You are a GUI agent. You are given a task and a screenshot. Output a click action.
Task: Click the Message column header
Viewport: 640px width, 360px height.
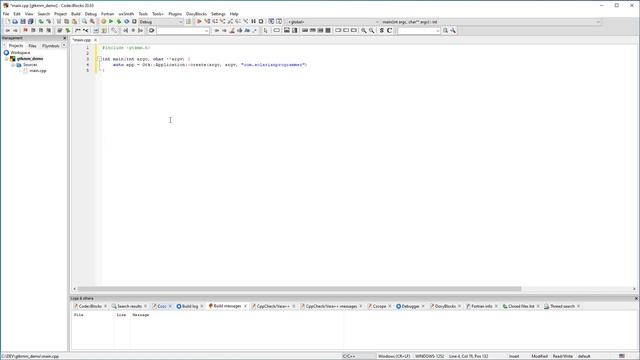click(141, 315)
